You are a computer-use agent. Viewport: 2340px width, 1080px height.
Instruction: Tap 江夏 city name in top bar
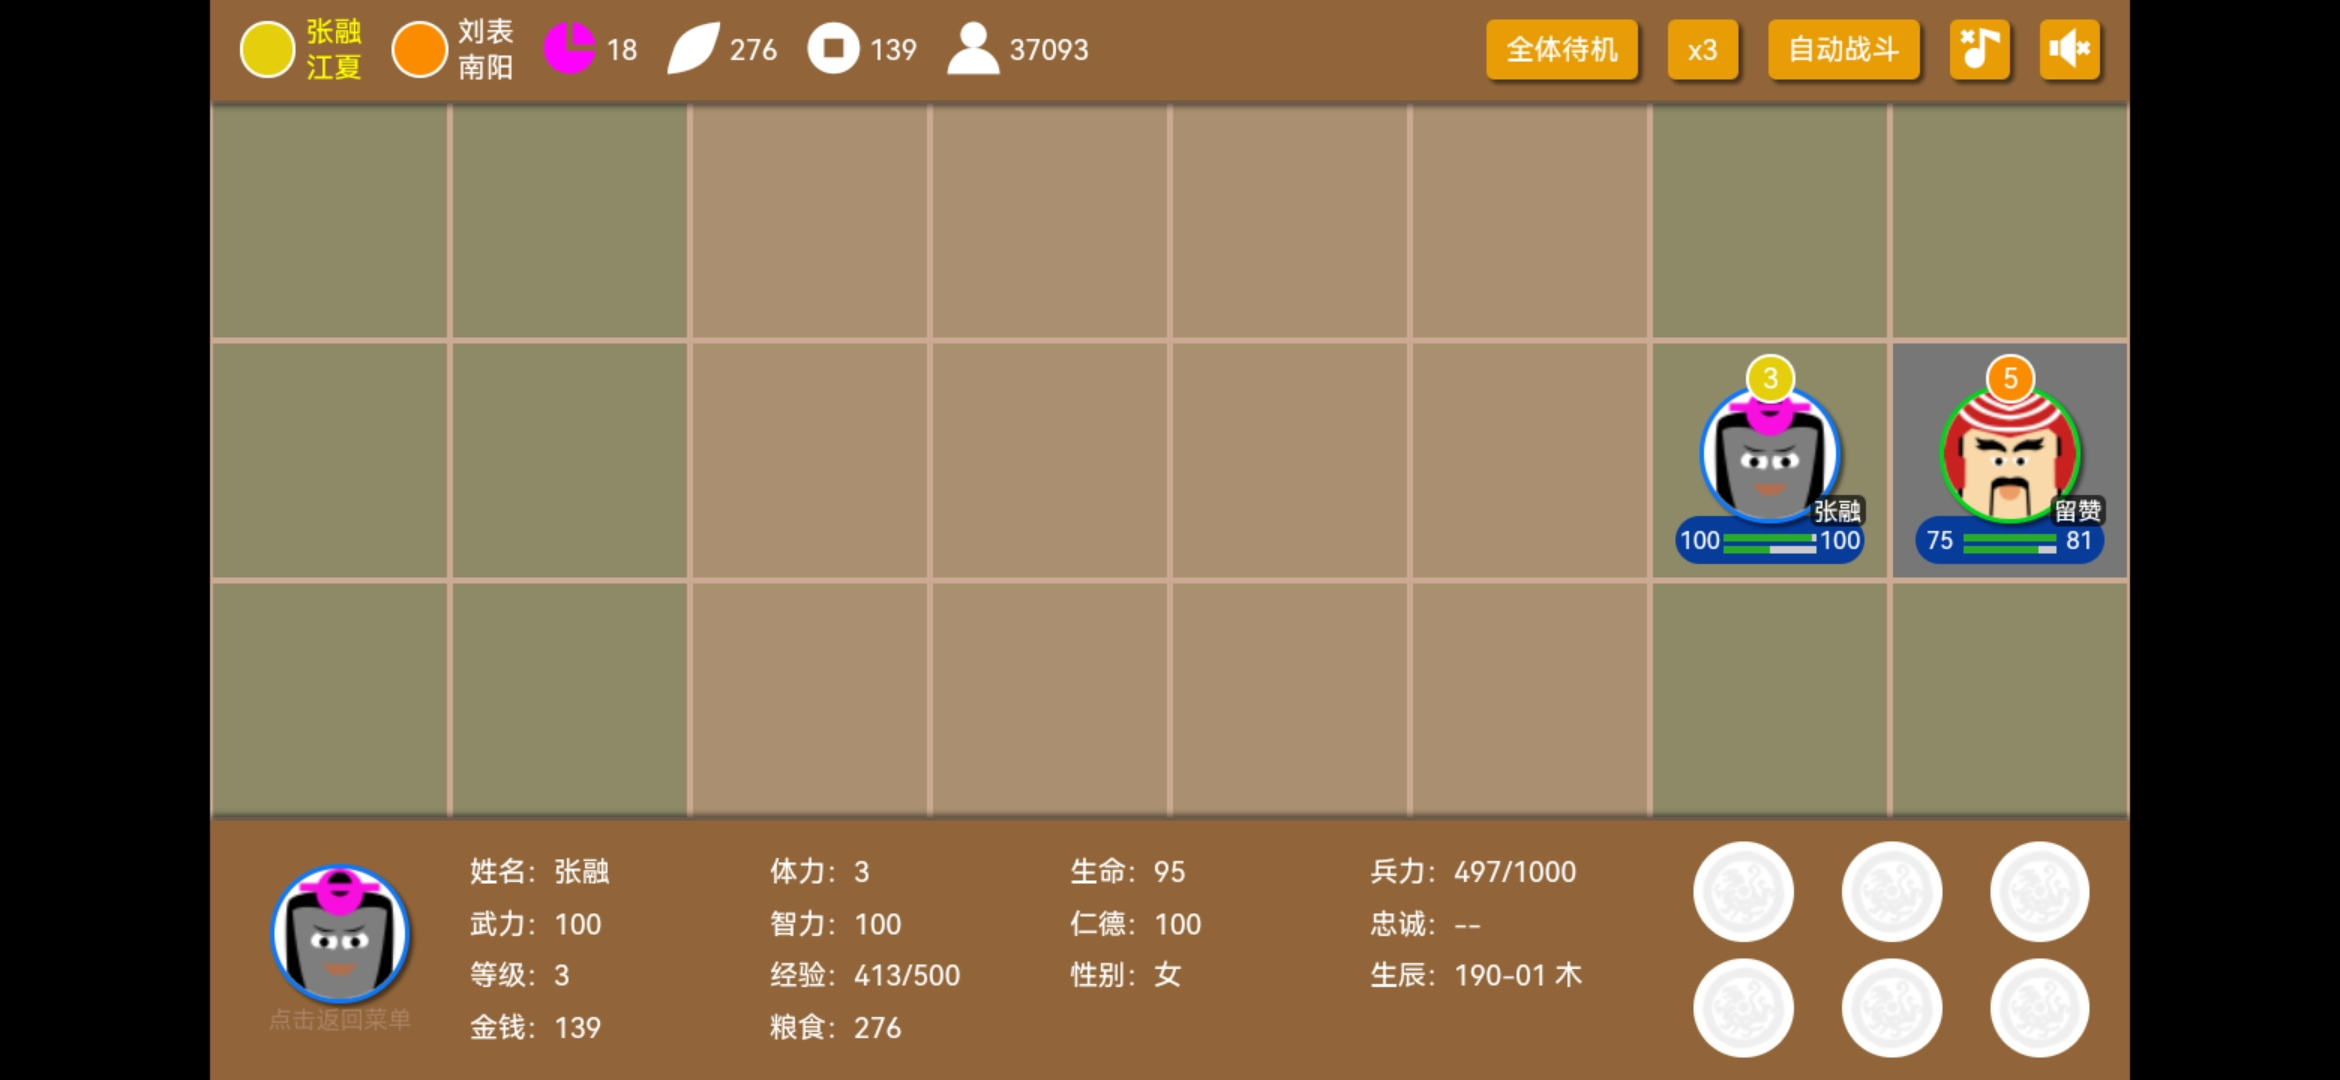coord(333,67)
